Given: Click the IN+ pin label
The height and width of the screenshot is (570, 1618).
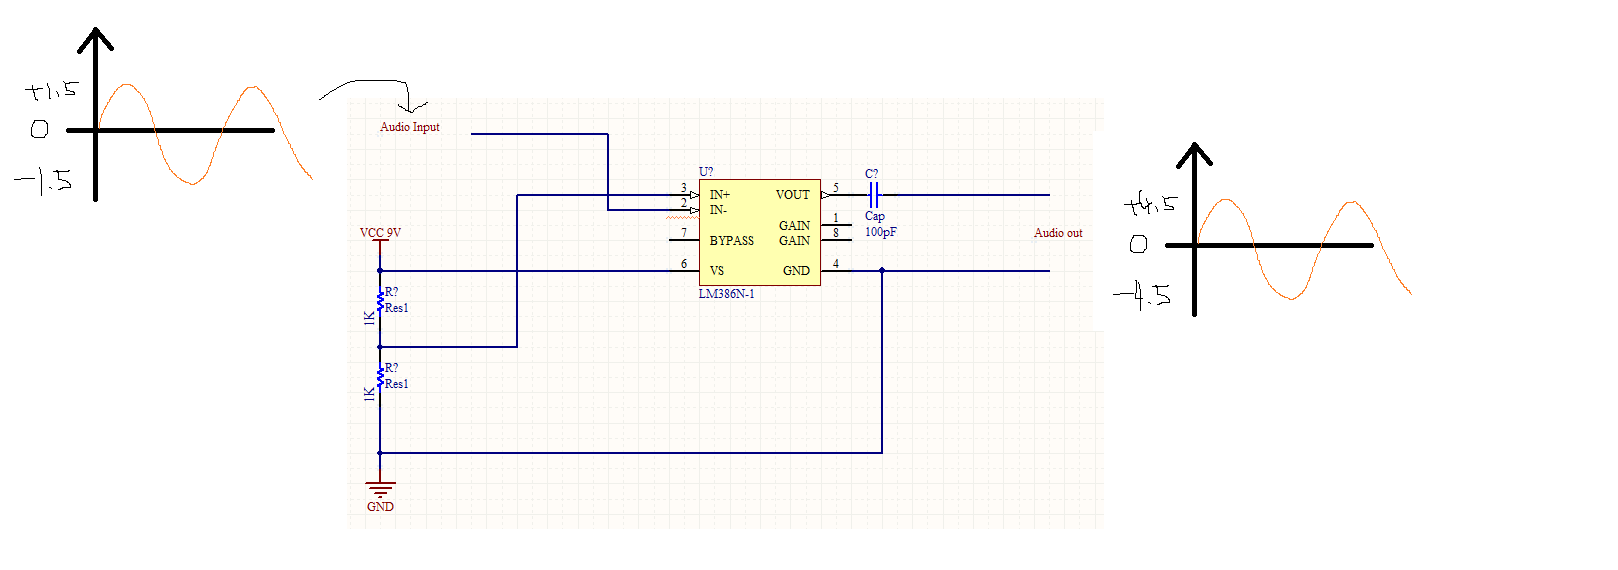Looking at the screenshot, I should tap(720, 195).
